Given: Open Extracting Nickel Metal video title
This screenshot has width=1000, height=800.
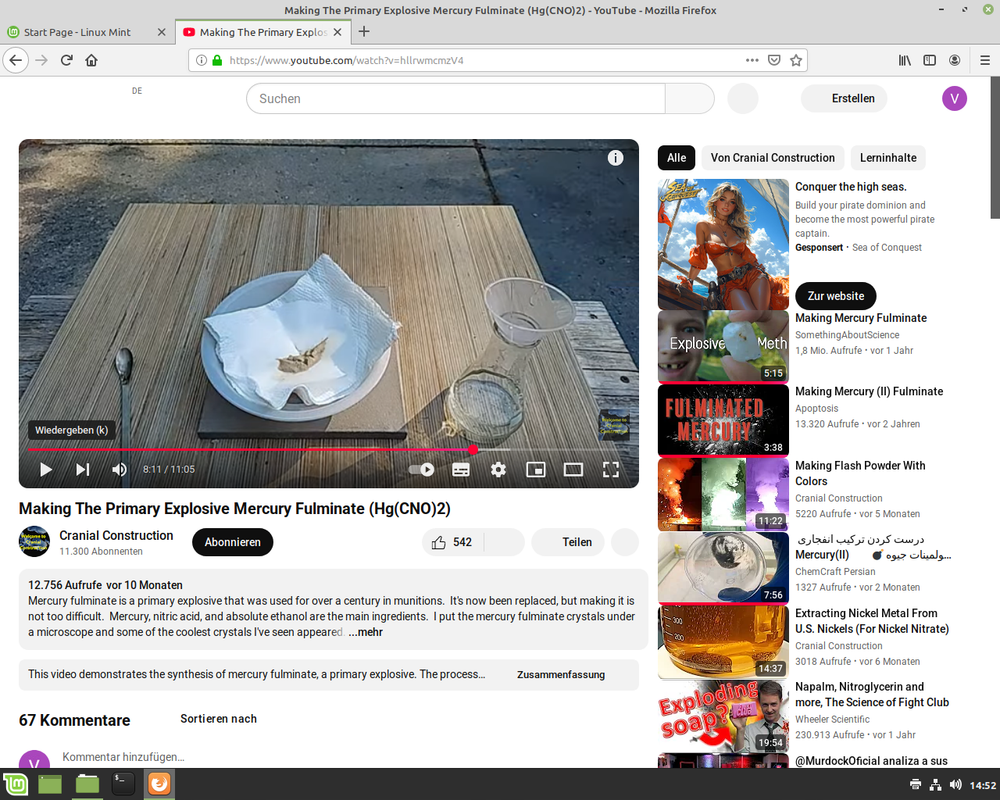Looking at the screenshot, I should [872, 621].
